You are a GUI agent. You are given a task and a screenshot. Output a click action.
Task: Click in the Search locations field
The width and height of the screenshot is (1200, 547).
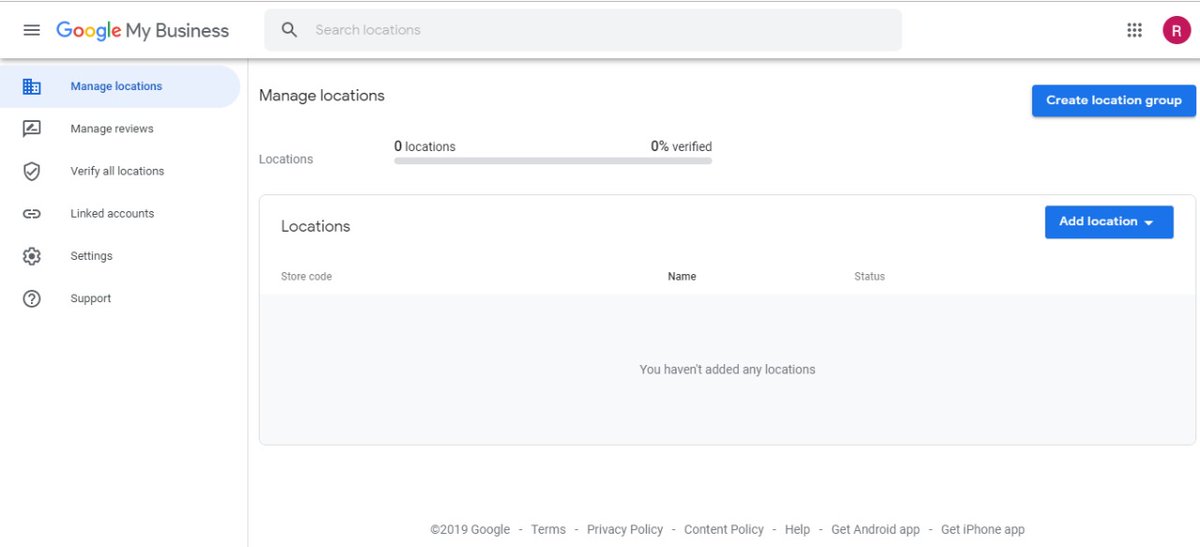(x=583, y=30)
